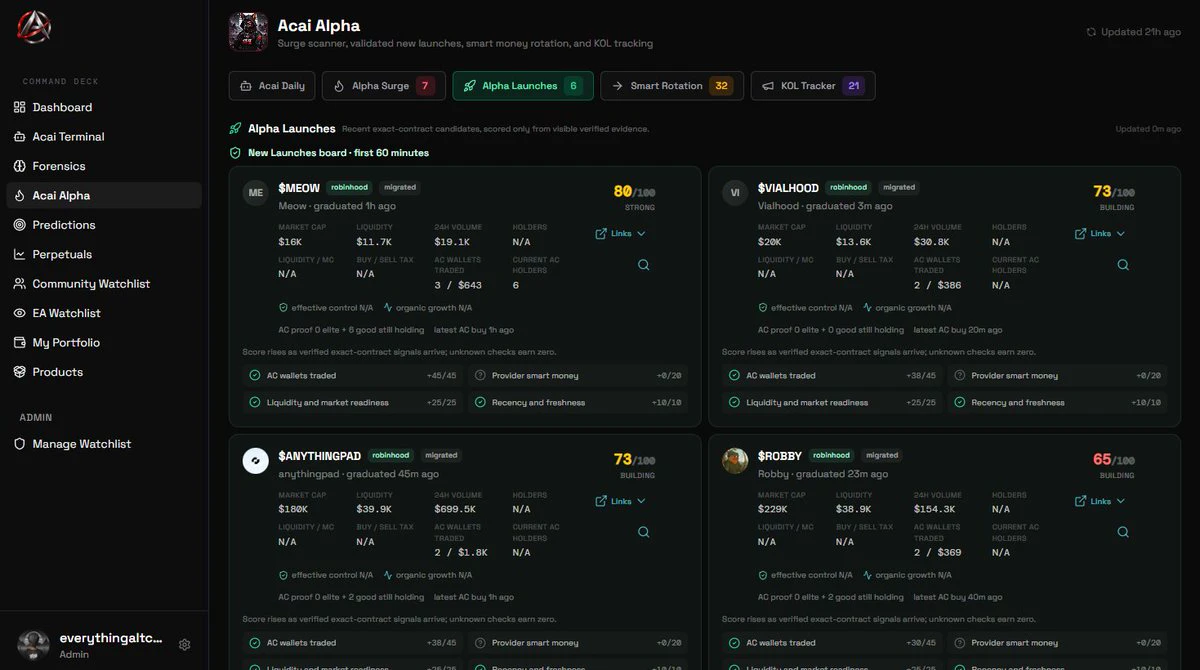
Task: Click the 65/100 score on $ROBBY card
Action: (1113, 459)
